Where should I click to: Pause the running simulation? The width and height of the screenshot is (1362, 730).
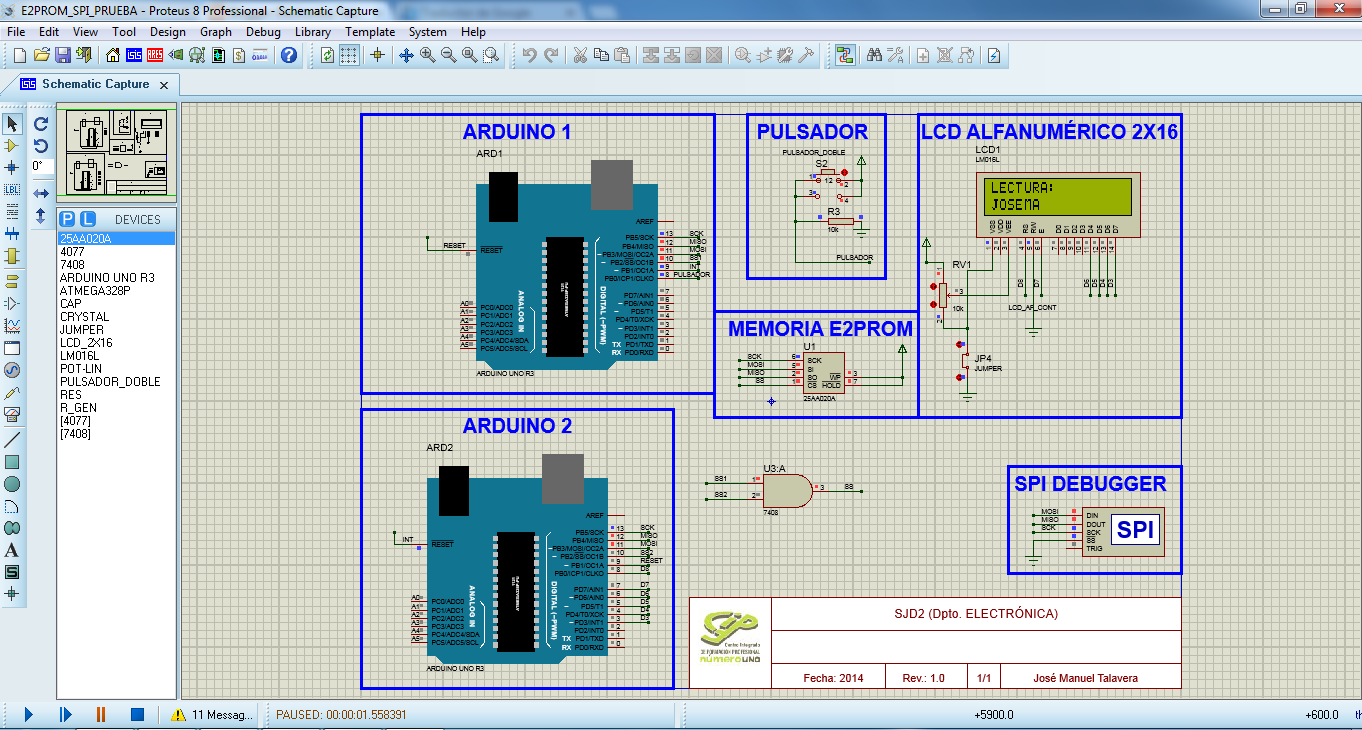point(101,714)
